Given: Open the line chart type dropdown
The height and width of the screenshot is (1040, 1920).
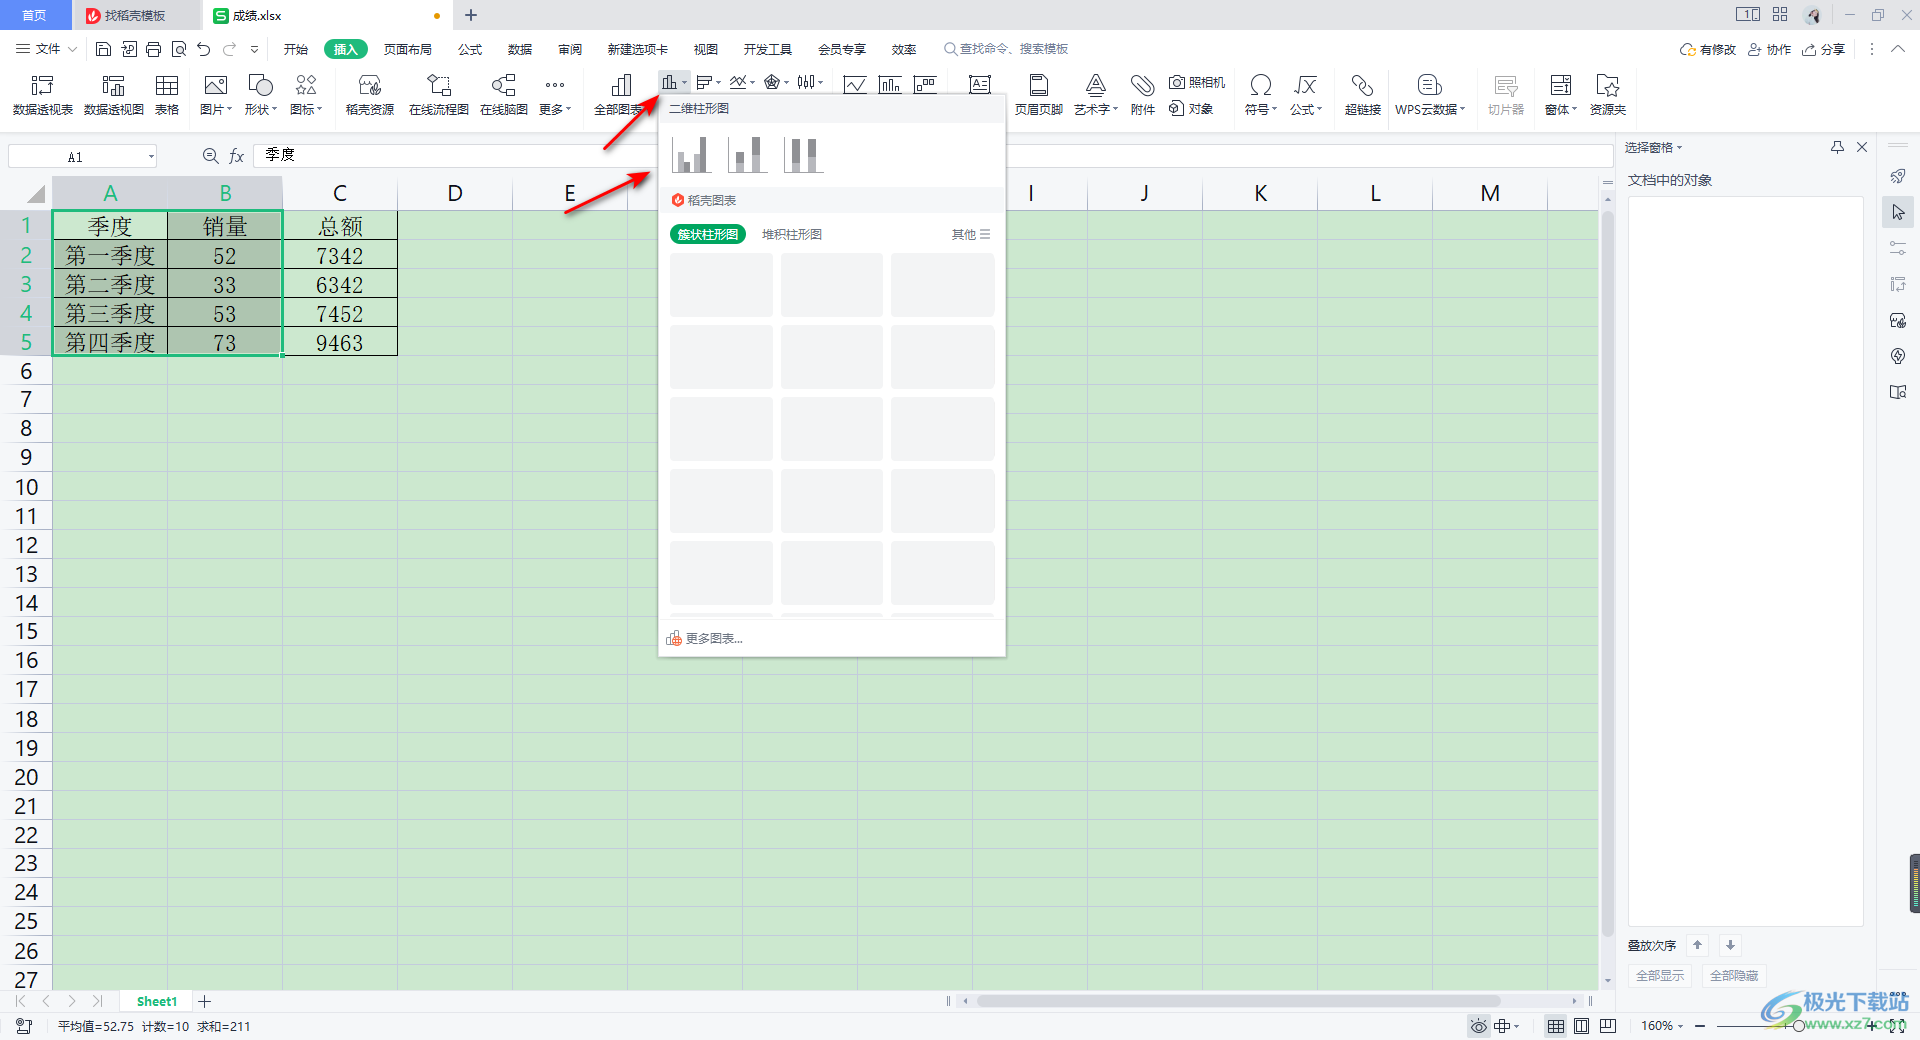Looking at the screenshot, I should 742,82.
